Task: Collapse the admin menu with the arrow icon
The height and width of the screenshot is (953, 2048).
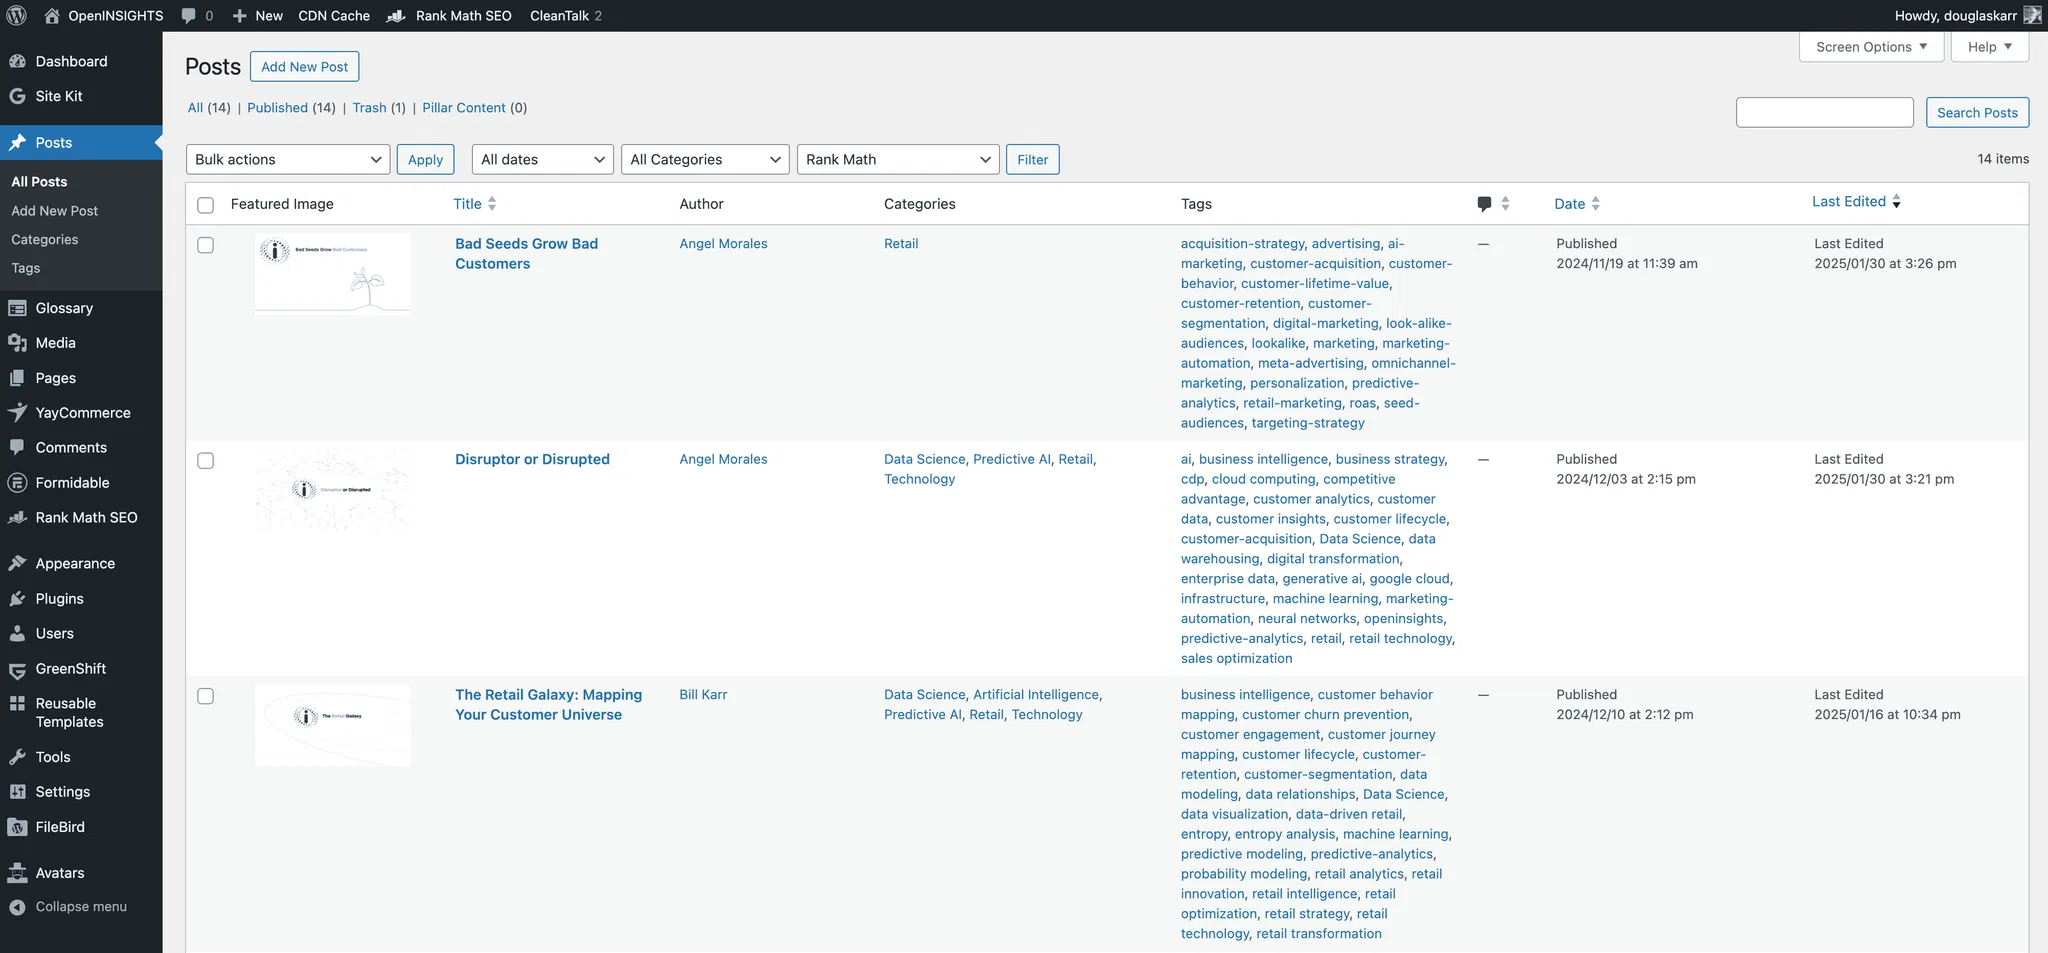Action: click(17, 907)
